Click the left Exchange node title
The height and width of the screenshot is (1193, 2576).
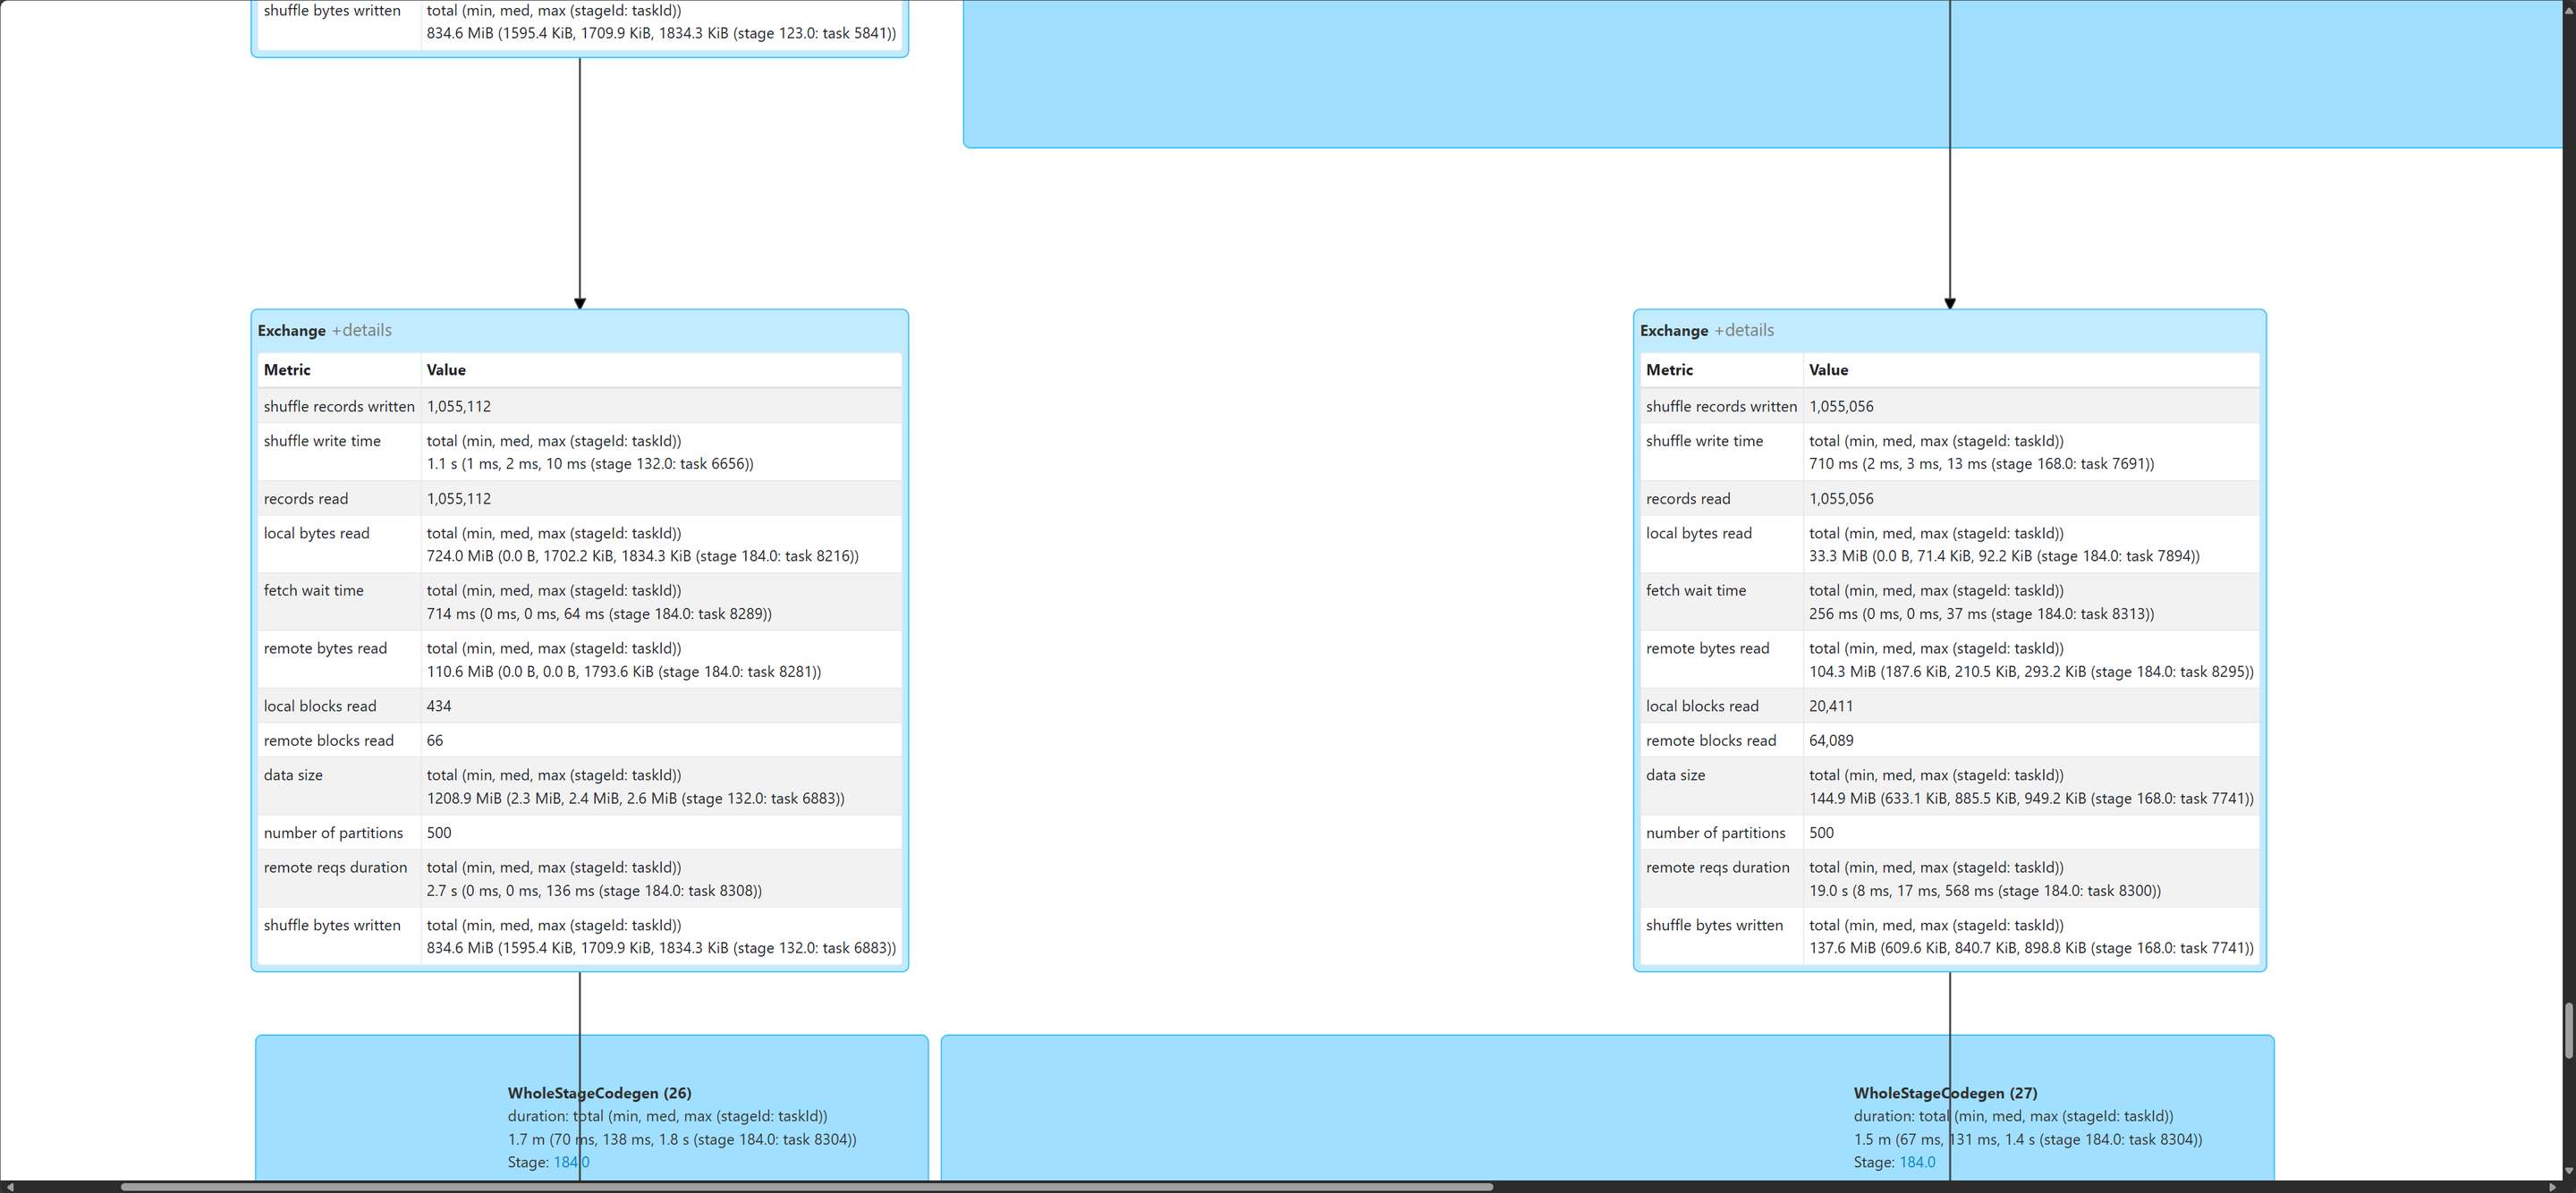pyautogui.click(x=292, y=330)
